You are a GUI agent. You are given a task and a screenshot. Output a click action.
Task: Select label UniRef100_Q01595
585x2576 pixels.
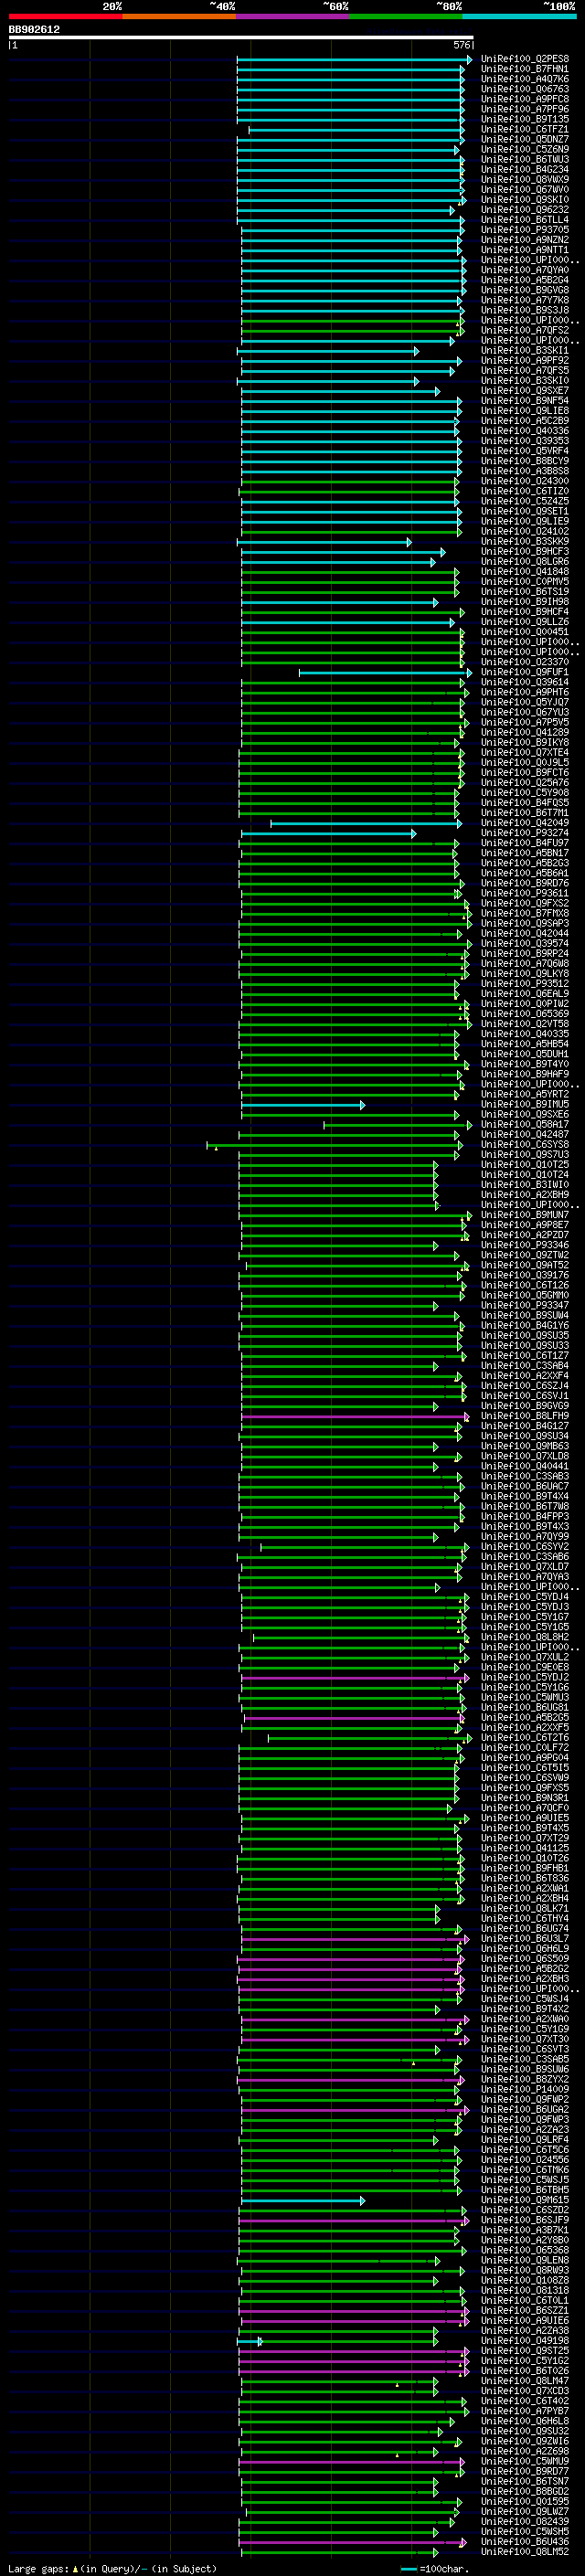point(525,2502)
